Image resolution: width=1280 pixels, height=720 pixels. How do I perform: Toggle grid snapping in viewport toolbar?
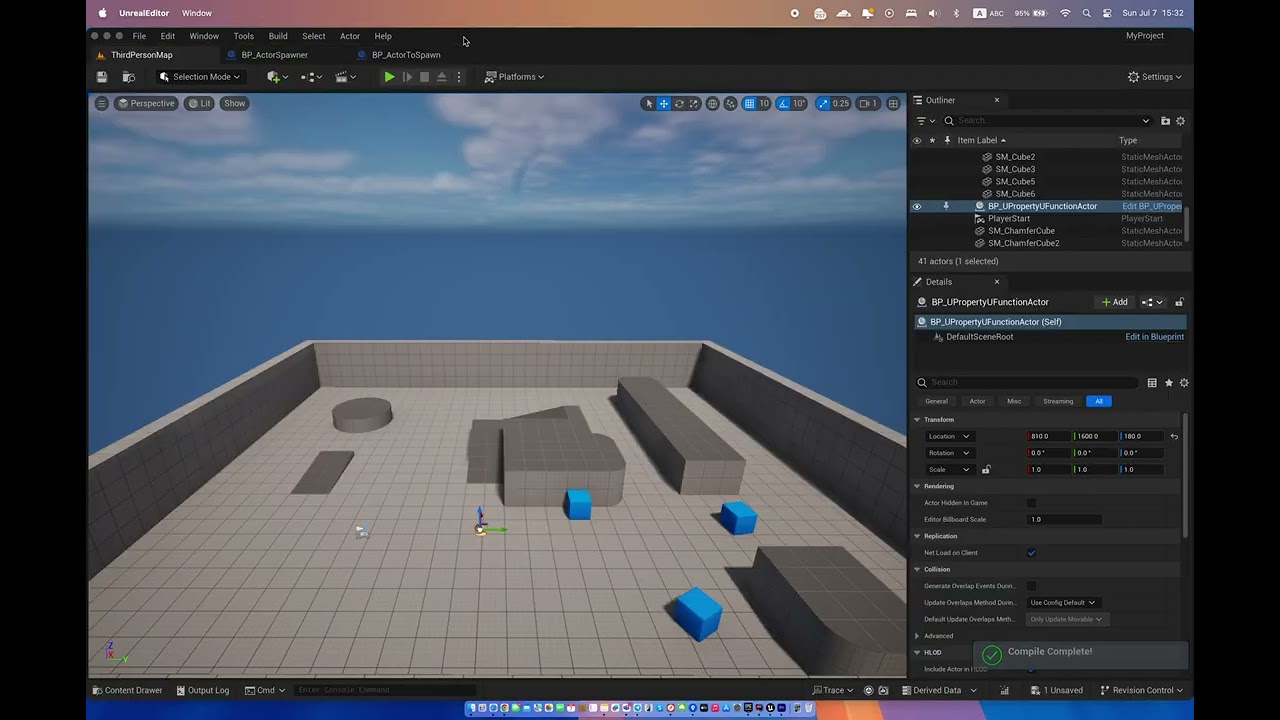(749, 103)
